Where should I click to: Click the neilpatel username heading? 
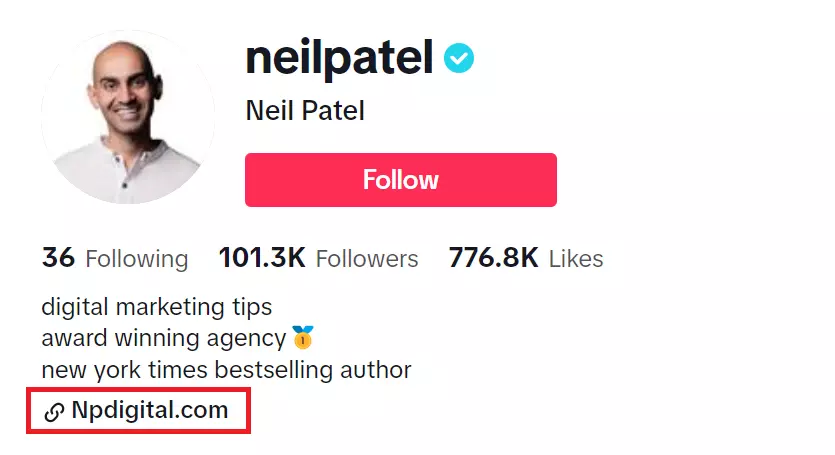coord(339,59)
